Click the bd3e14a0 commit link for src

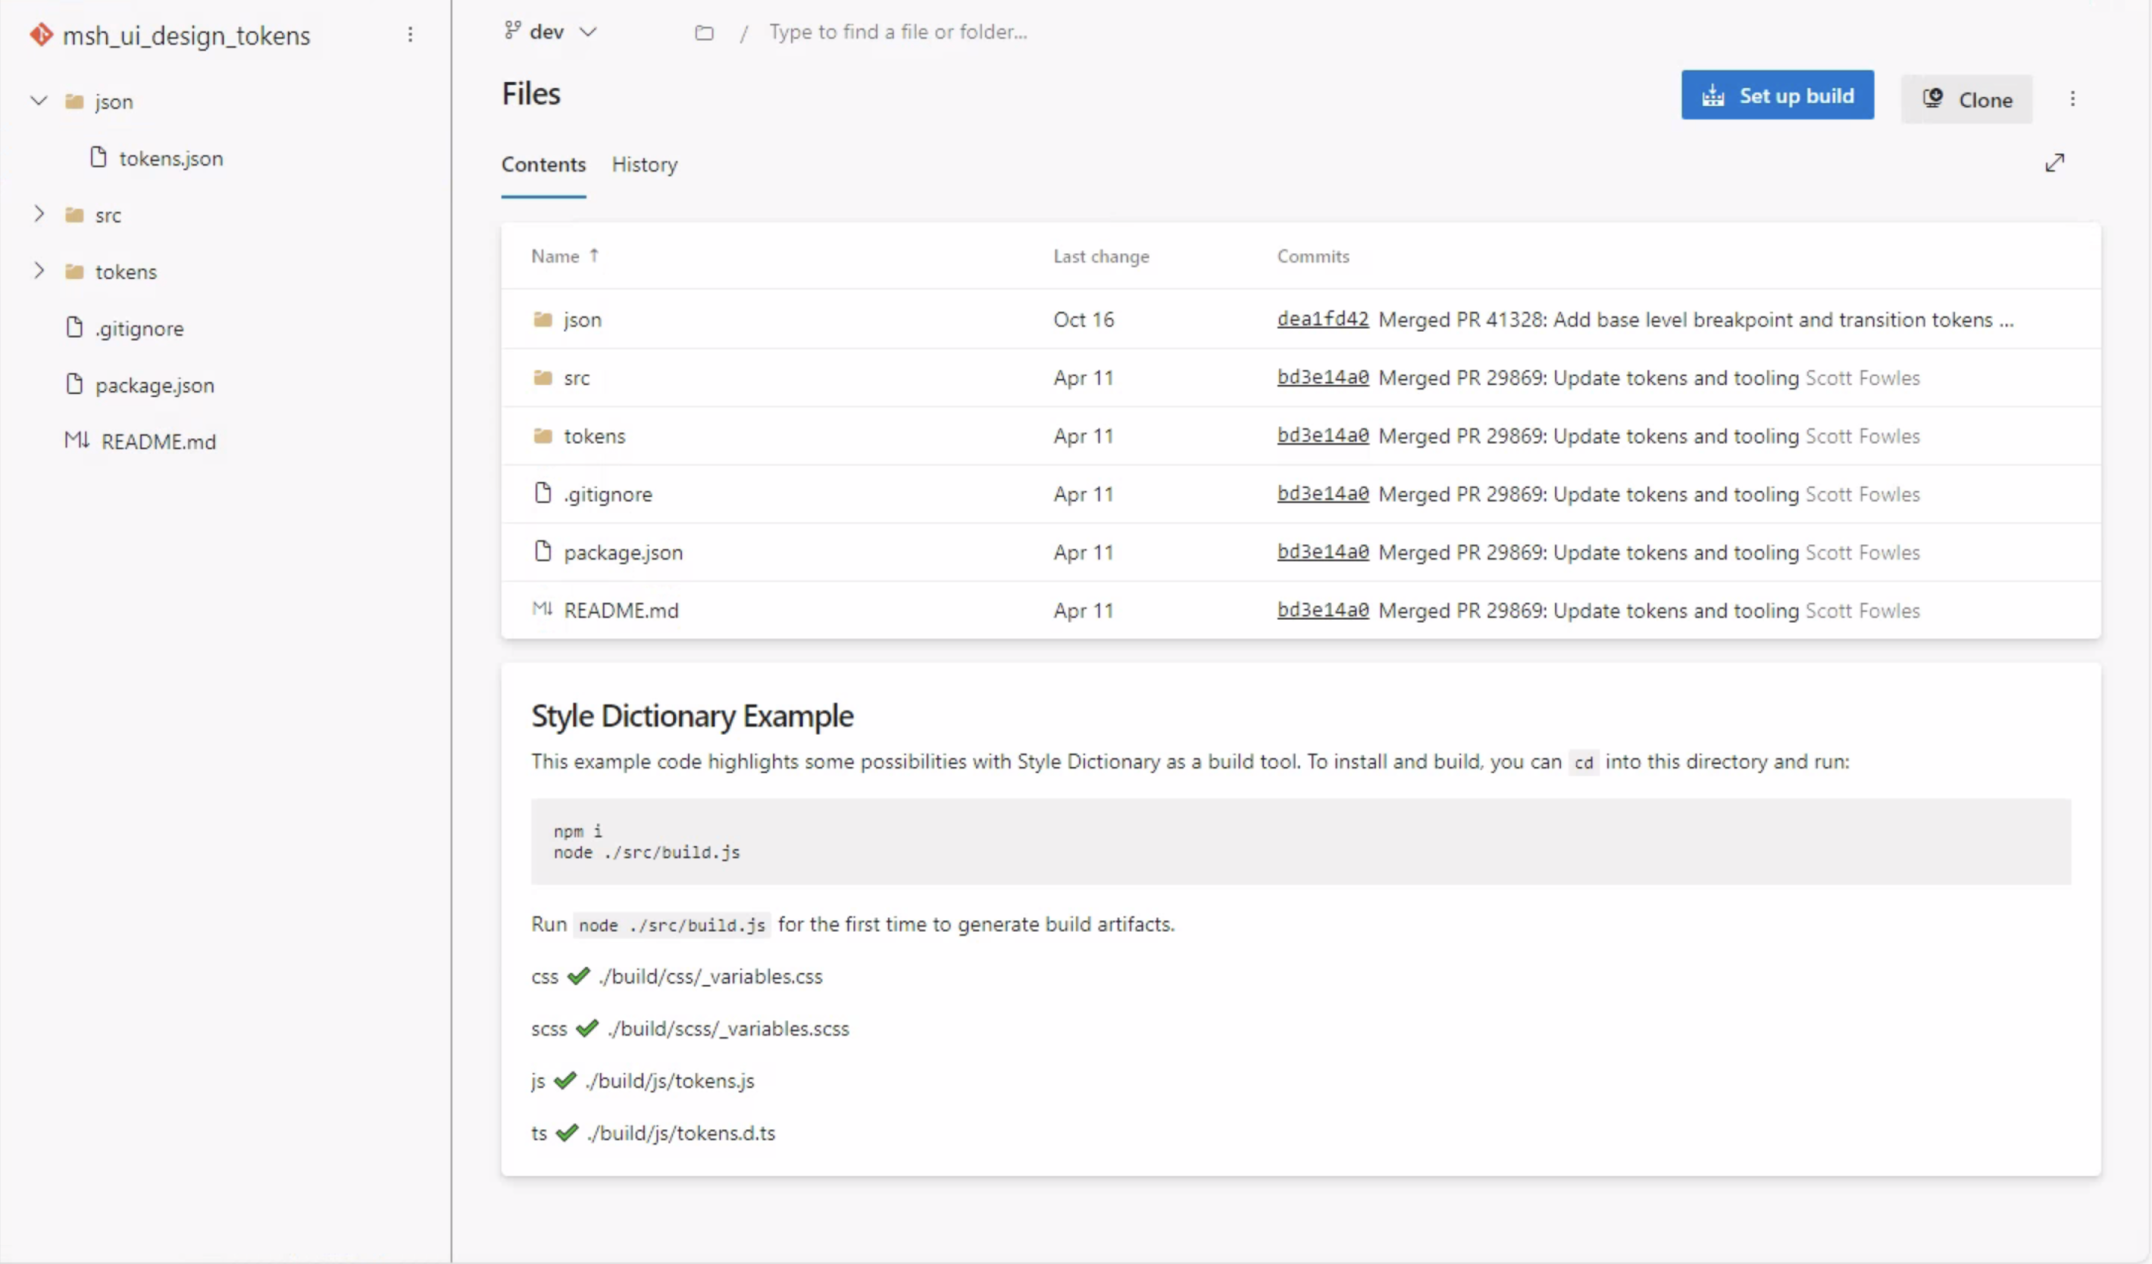[x=1323, y=378]
